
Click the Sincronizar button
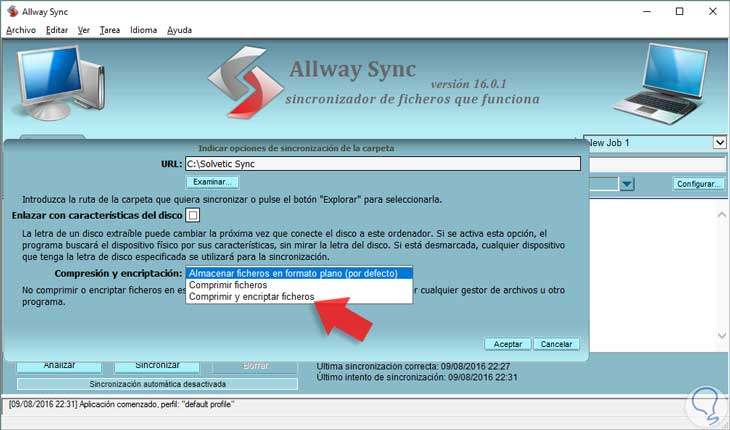(157, 366)
